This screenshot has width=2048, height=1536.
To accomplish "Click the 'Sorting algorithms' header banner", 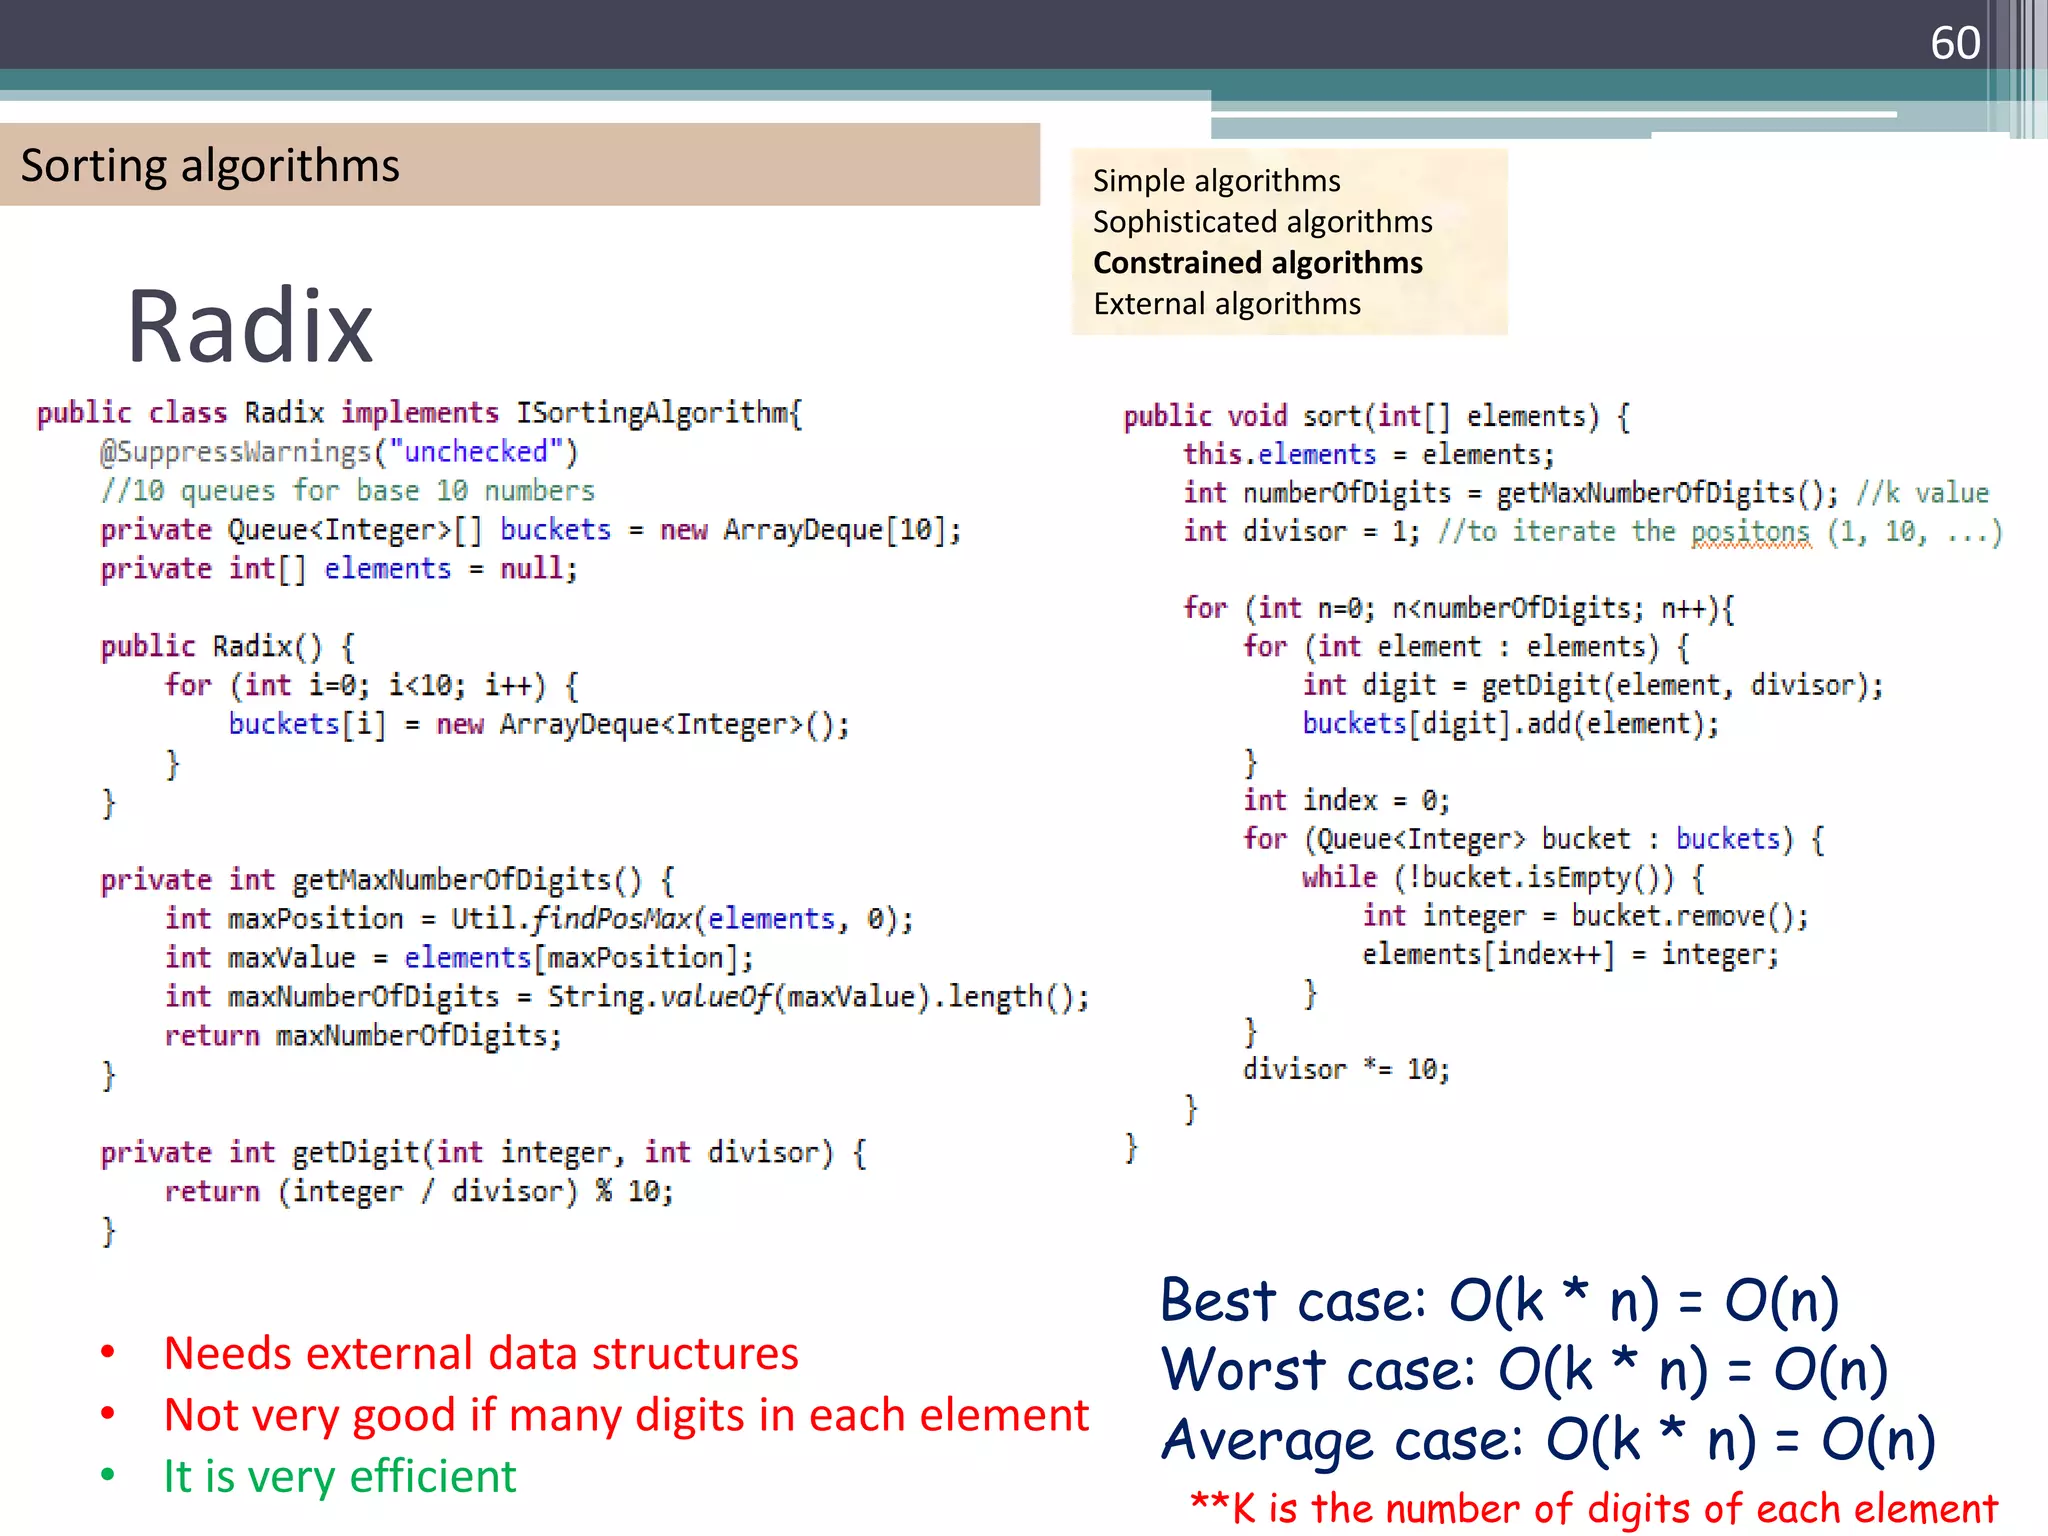I will pyautogui.click(x=210, y=165).
